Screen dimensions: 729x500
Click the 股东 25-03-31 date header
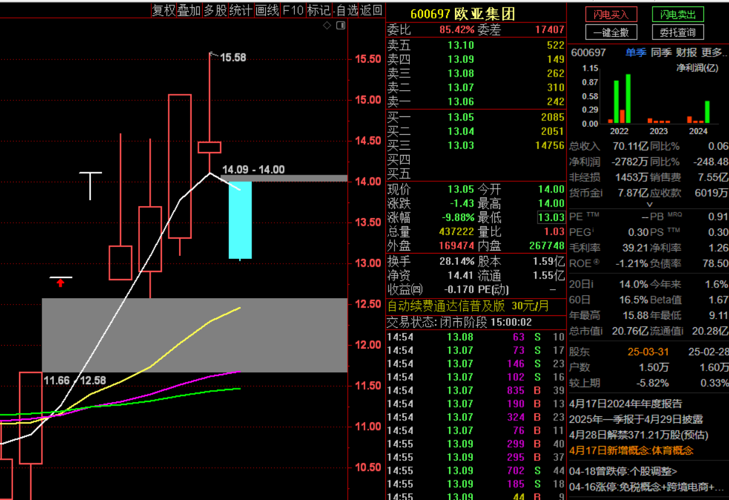(647, 352)
